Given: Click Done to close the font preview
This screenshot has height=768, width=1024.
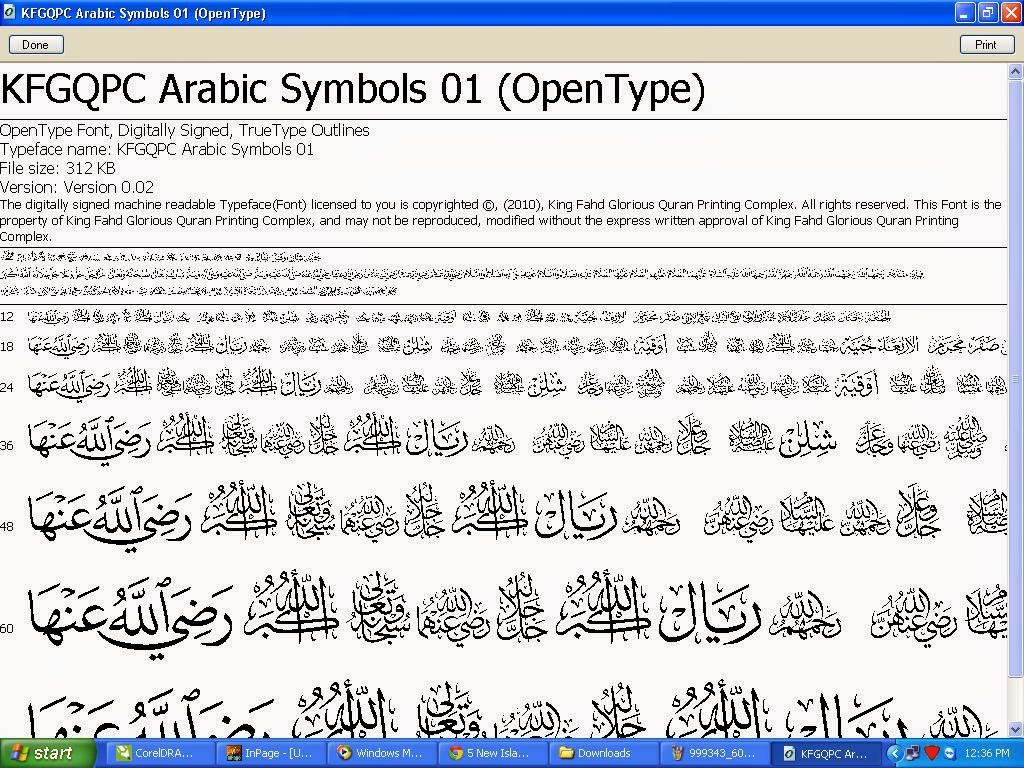Looking at the screenshot, I should pos(35,44).
